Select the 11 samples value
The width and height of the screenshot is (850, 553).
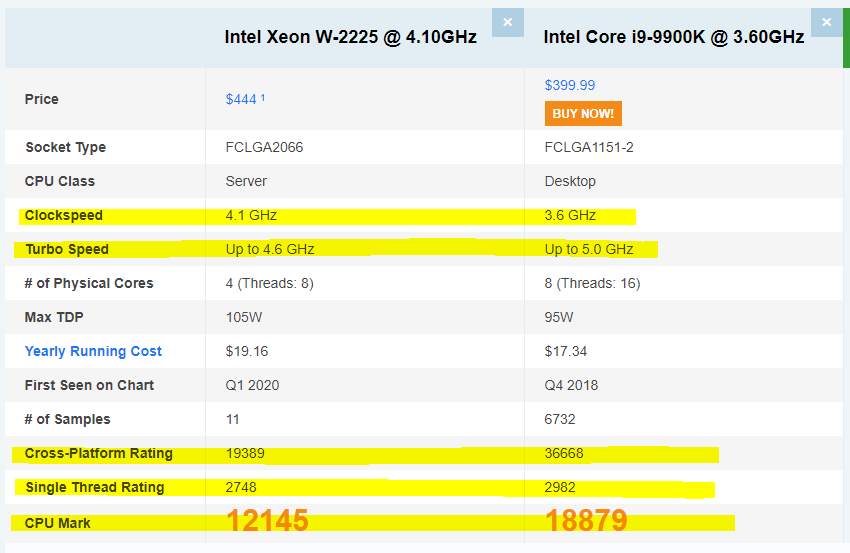232,419
